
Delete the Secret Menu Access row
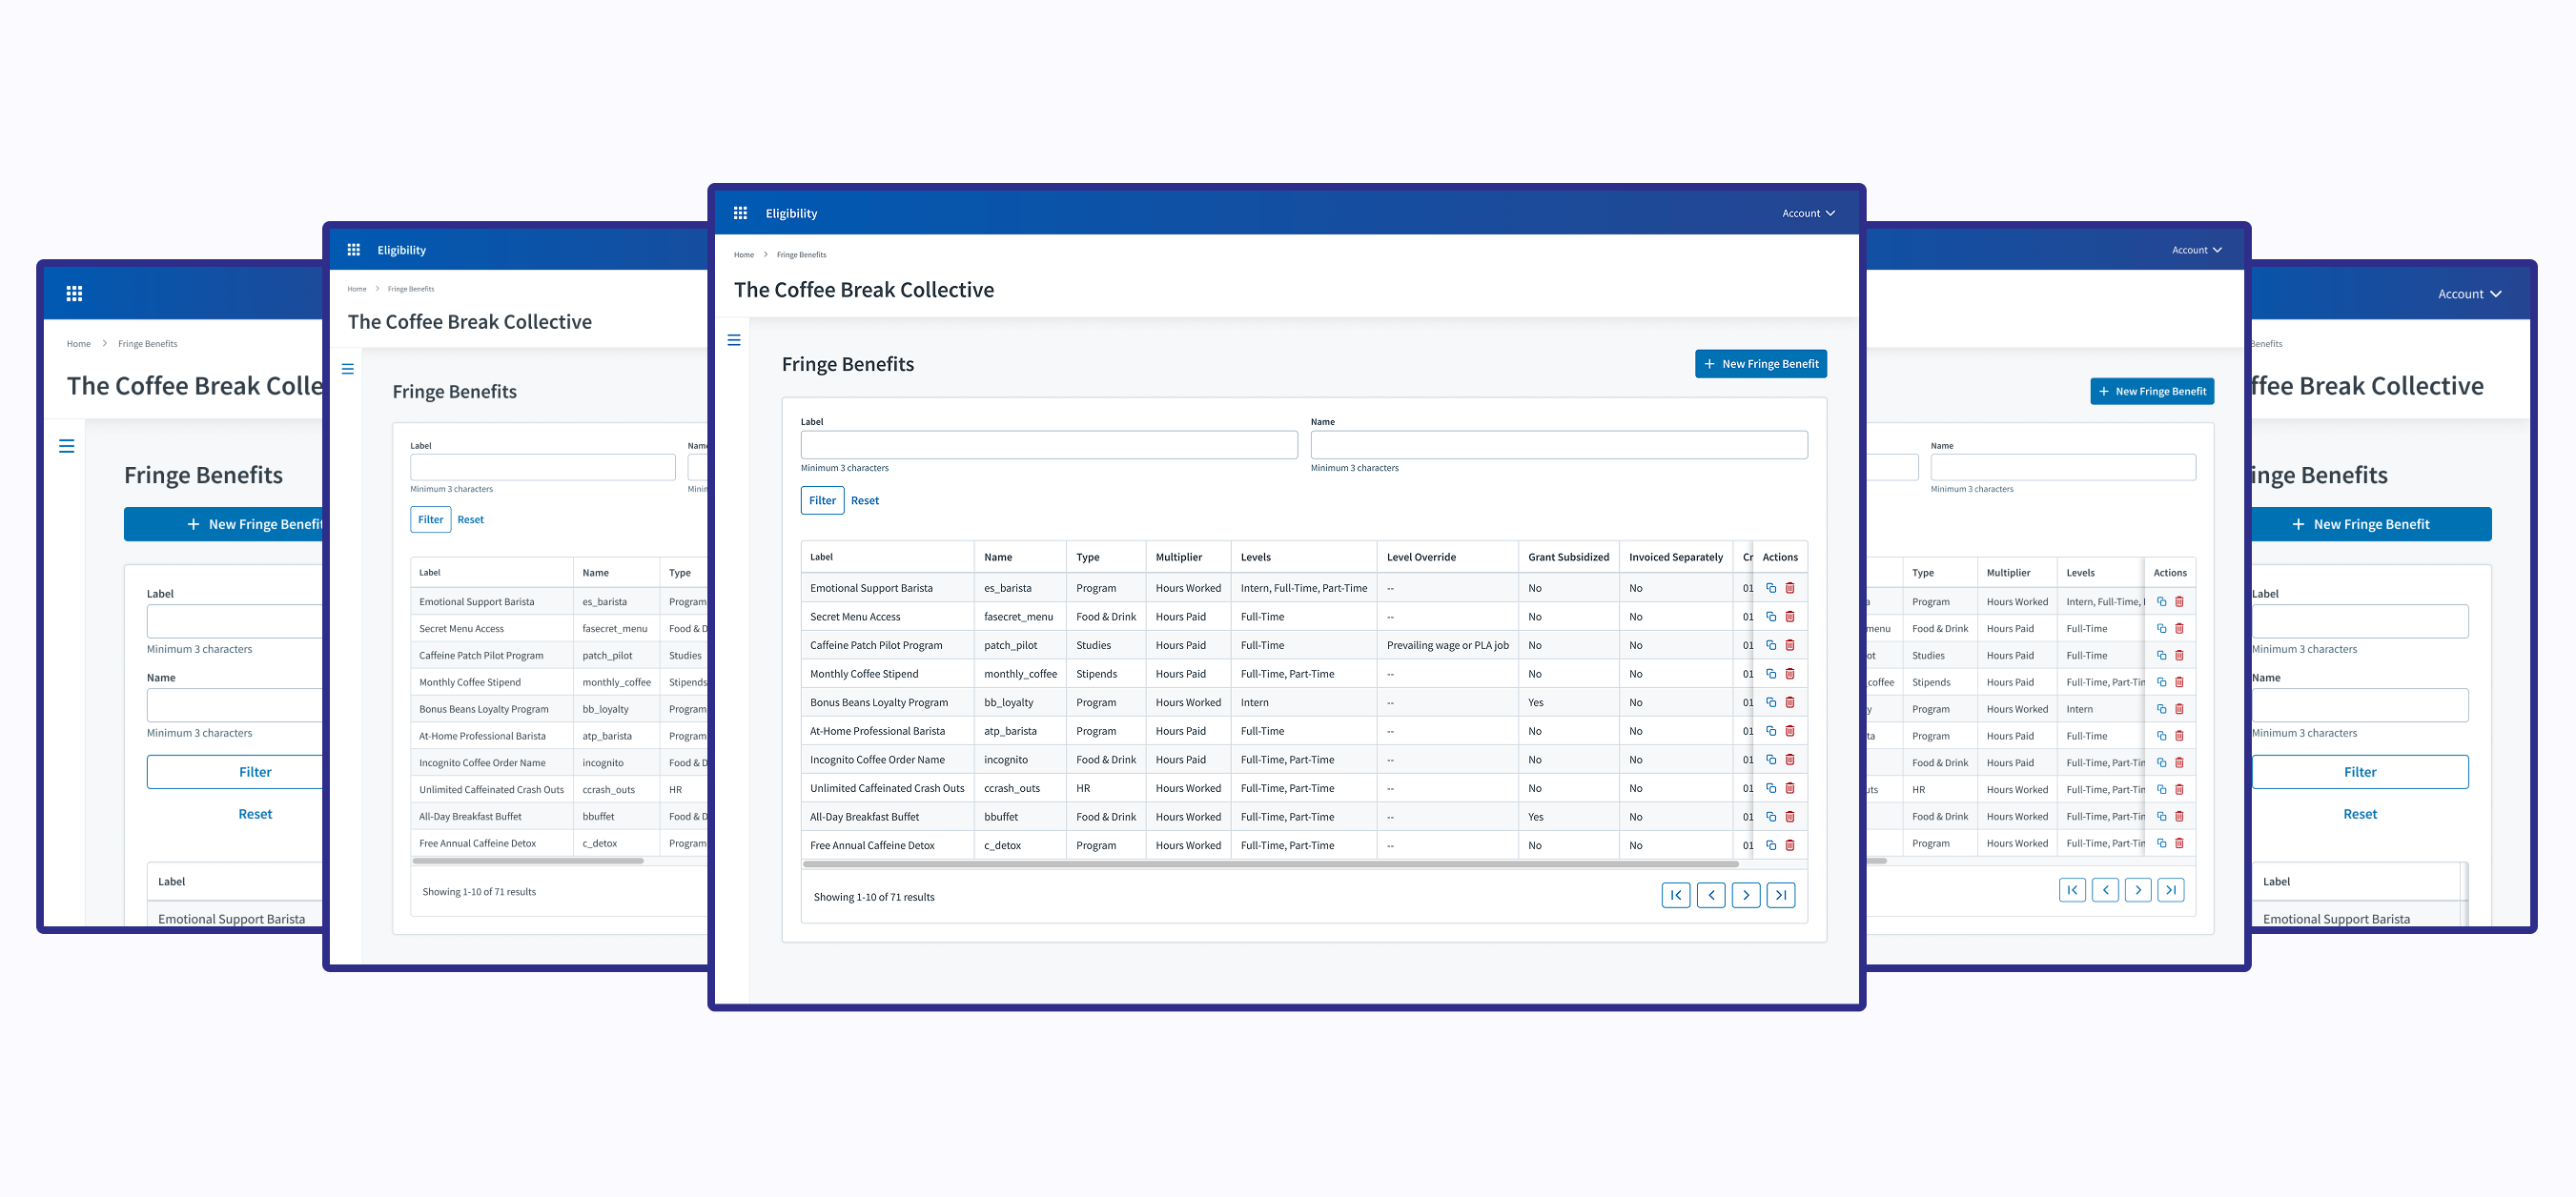1789,617
